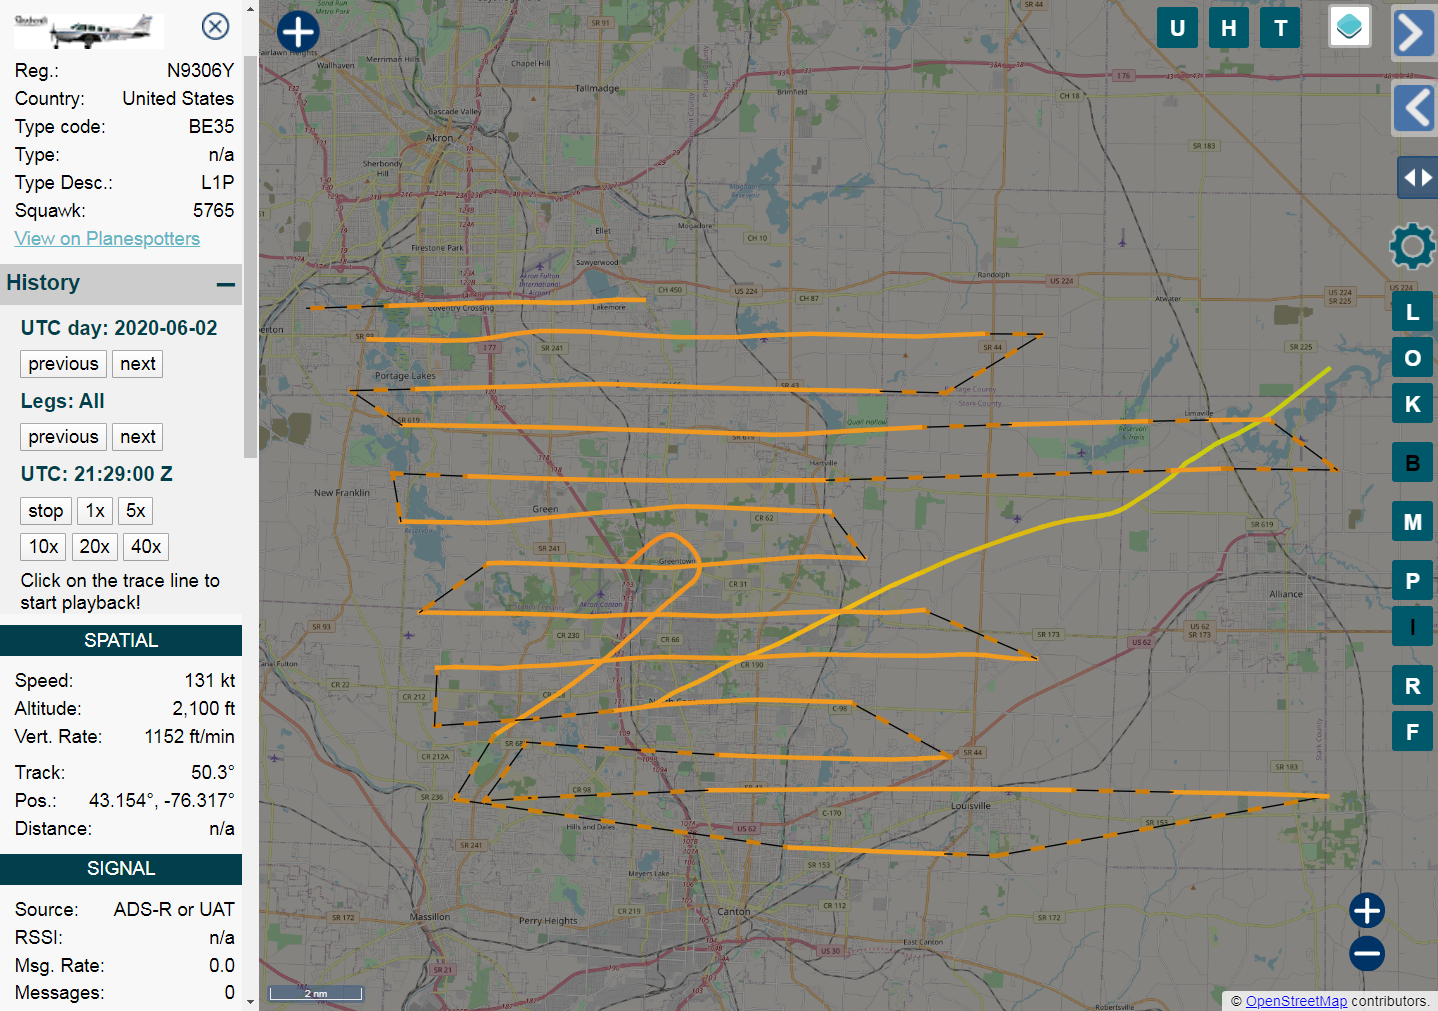The image size is (1438, 1011).
Task: Click the double-arrow sidebar toggle button
Action: tap(1416, 178)
